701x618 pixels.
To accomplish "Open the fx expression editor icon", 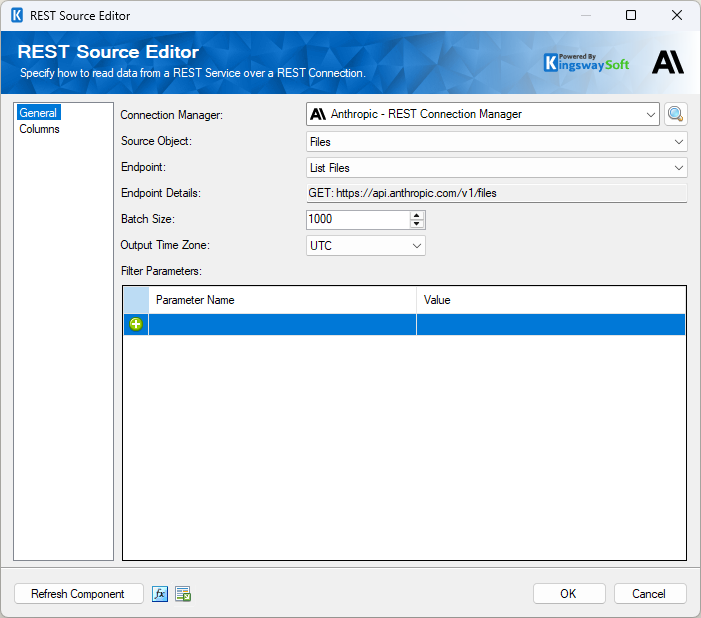I will tap(160, 594).
